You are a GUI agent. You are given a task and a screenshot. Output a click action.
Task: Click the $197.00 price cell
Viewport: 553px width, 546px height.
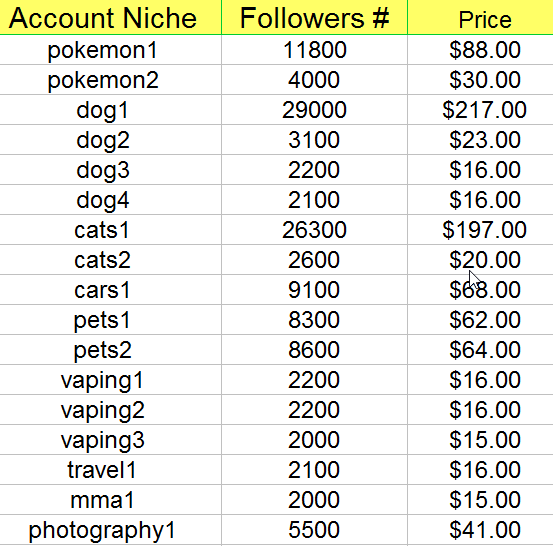[x=480, y=230]
